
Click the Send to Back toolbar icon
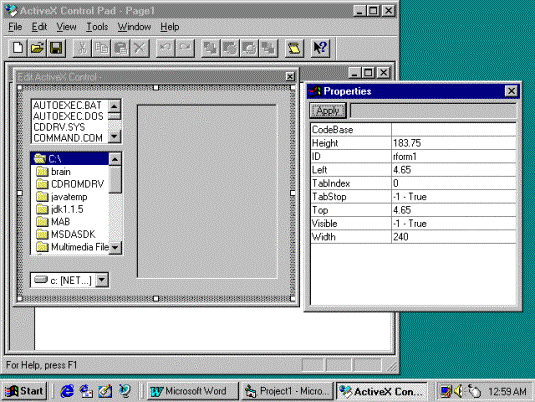tap(268, 48)
